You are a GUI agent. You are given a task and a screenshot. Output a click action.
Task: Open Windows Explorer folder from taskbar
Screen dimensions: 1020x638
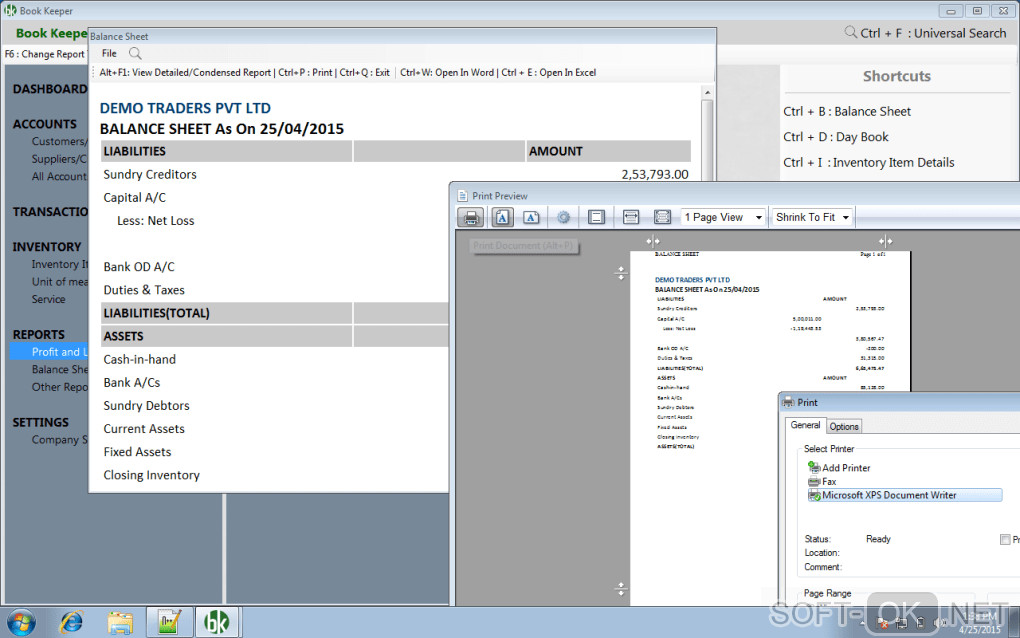point(120,622)
